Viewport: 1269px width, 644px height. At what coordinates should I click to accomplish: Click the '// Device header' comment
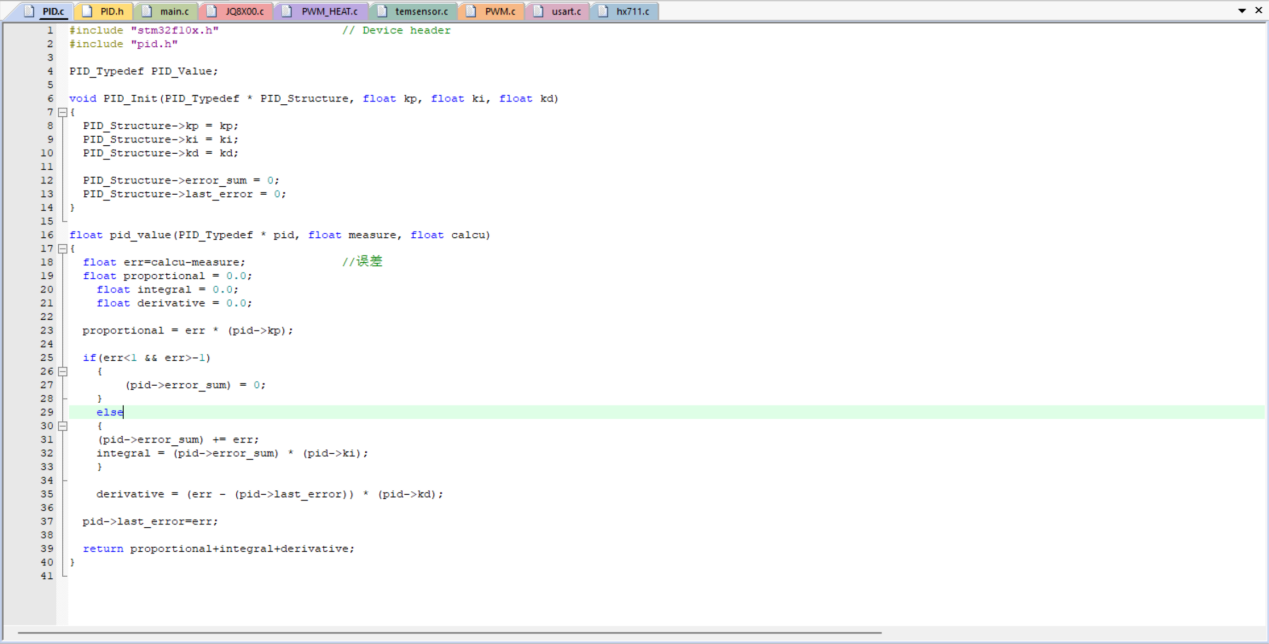[x=396, y=31]
